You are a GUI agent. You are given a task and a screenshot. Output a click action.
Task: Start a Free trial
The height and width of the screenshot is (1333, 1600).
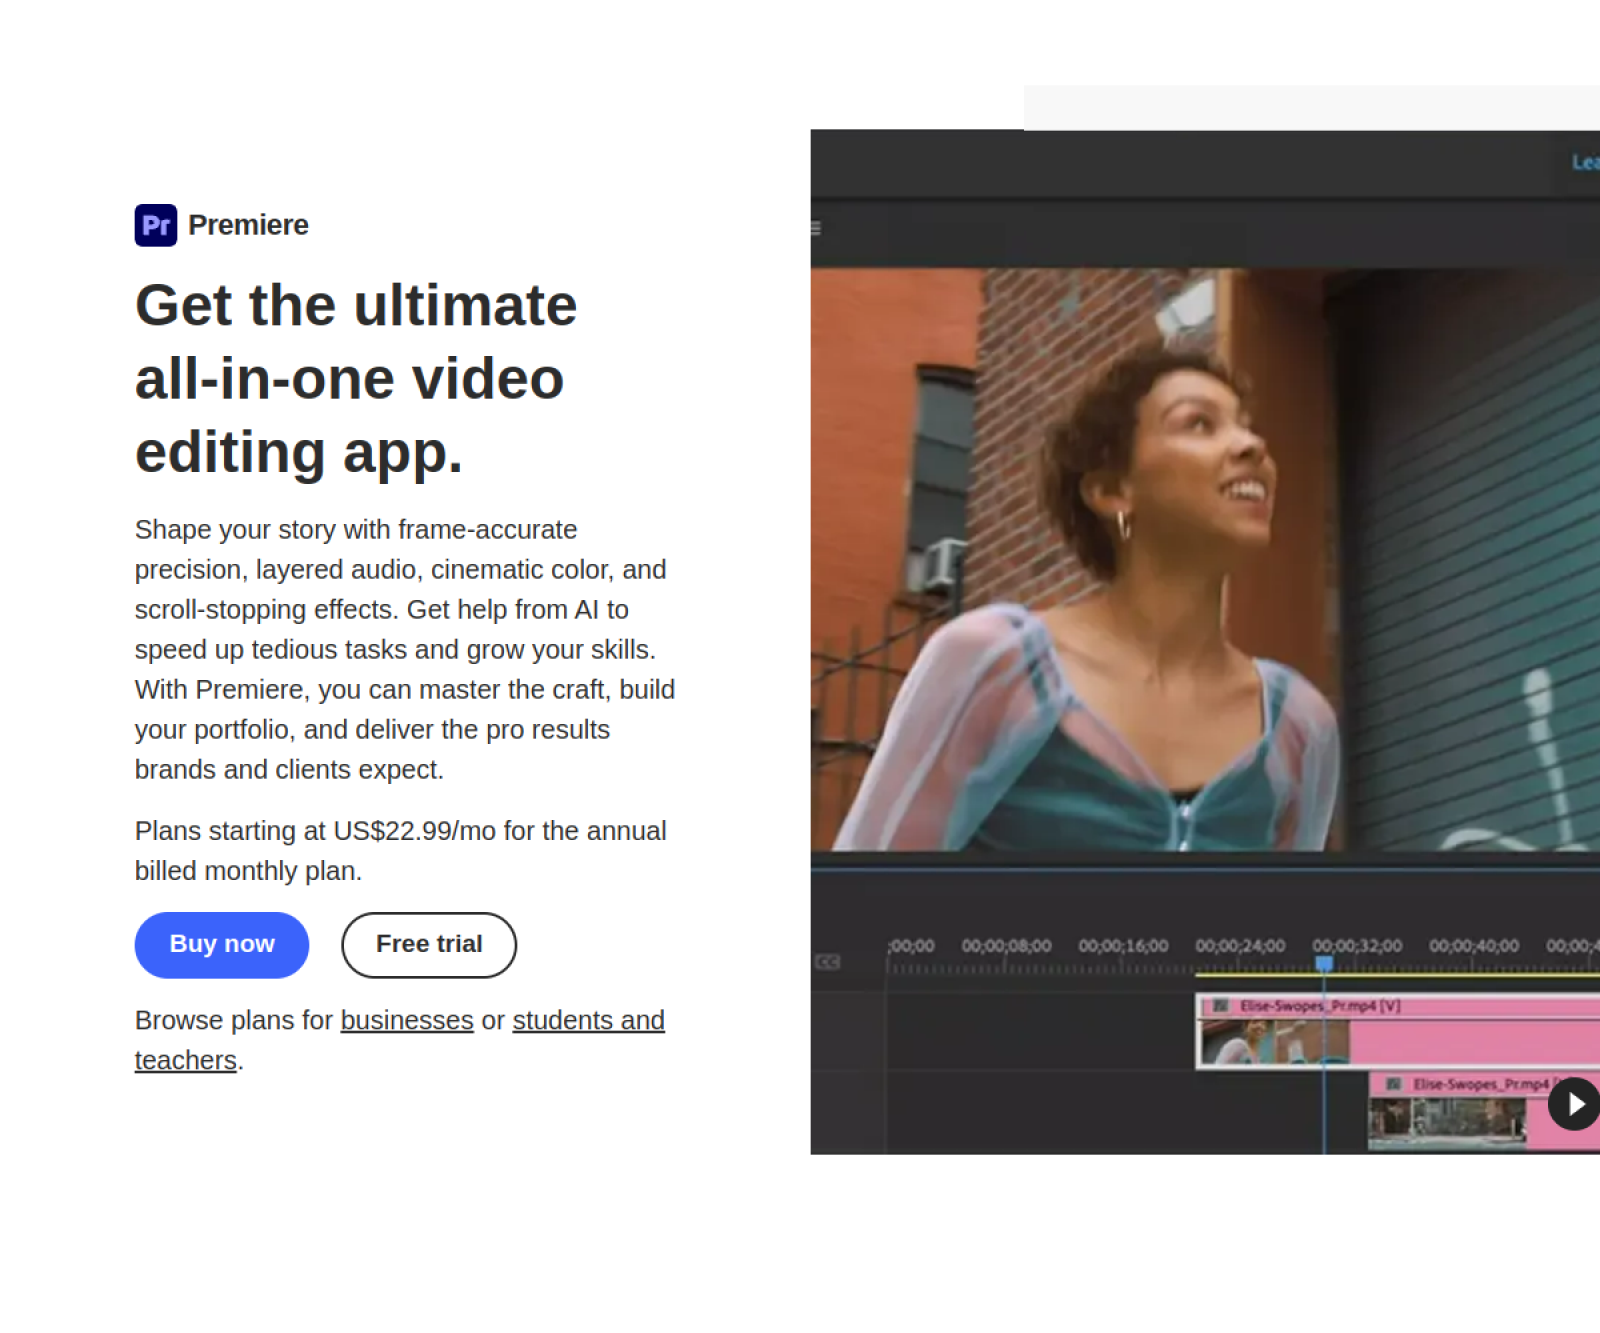pos(429,944)
